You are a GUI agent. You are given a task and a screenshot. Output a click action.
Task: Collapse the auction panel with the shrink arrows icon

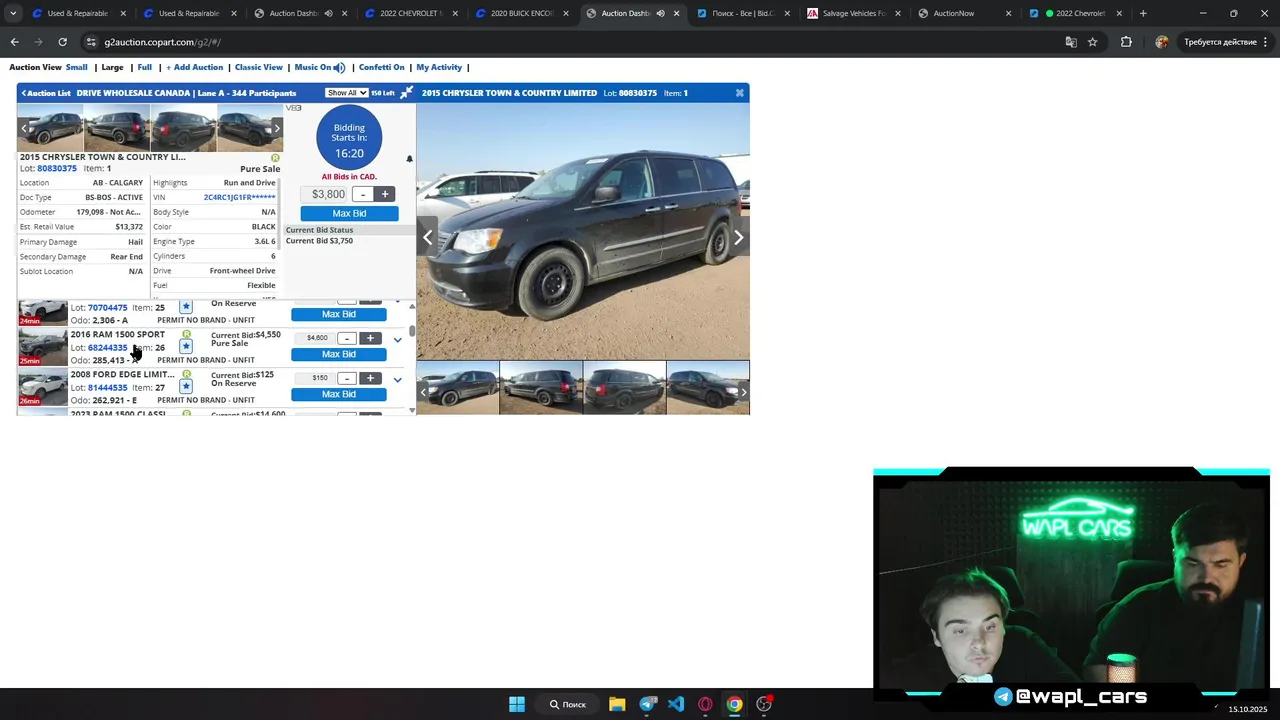406,93
